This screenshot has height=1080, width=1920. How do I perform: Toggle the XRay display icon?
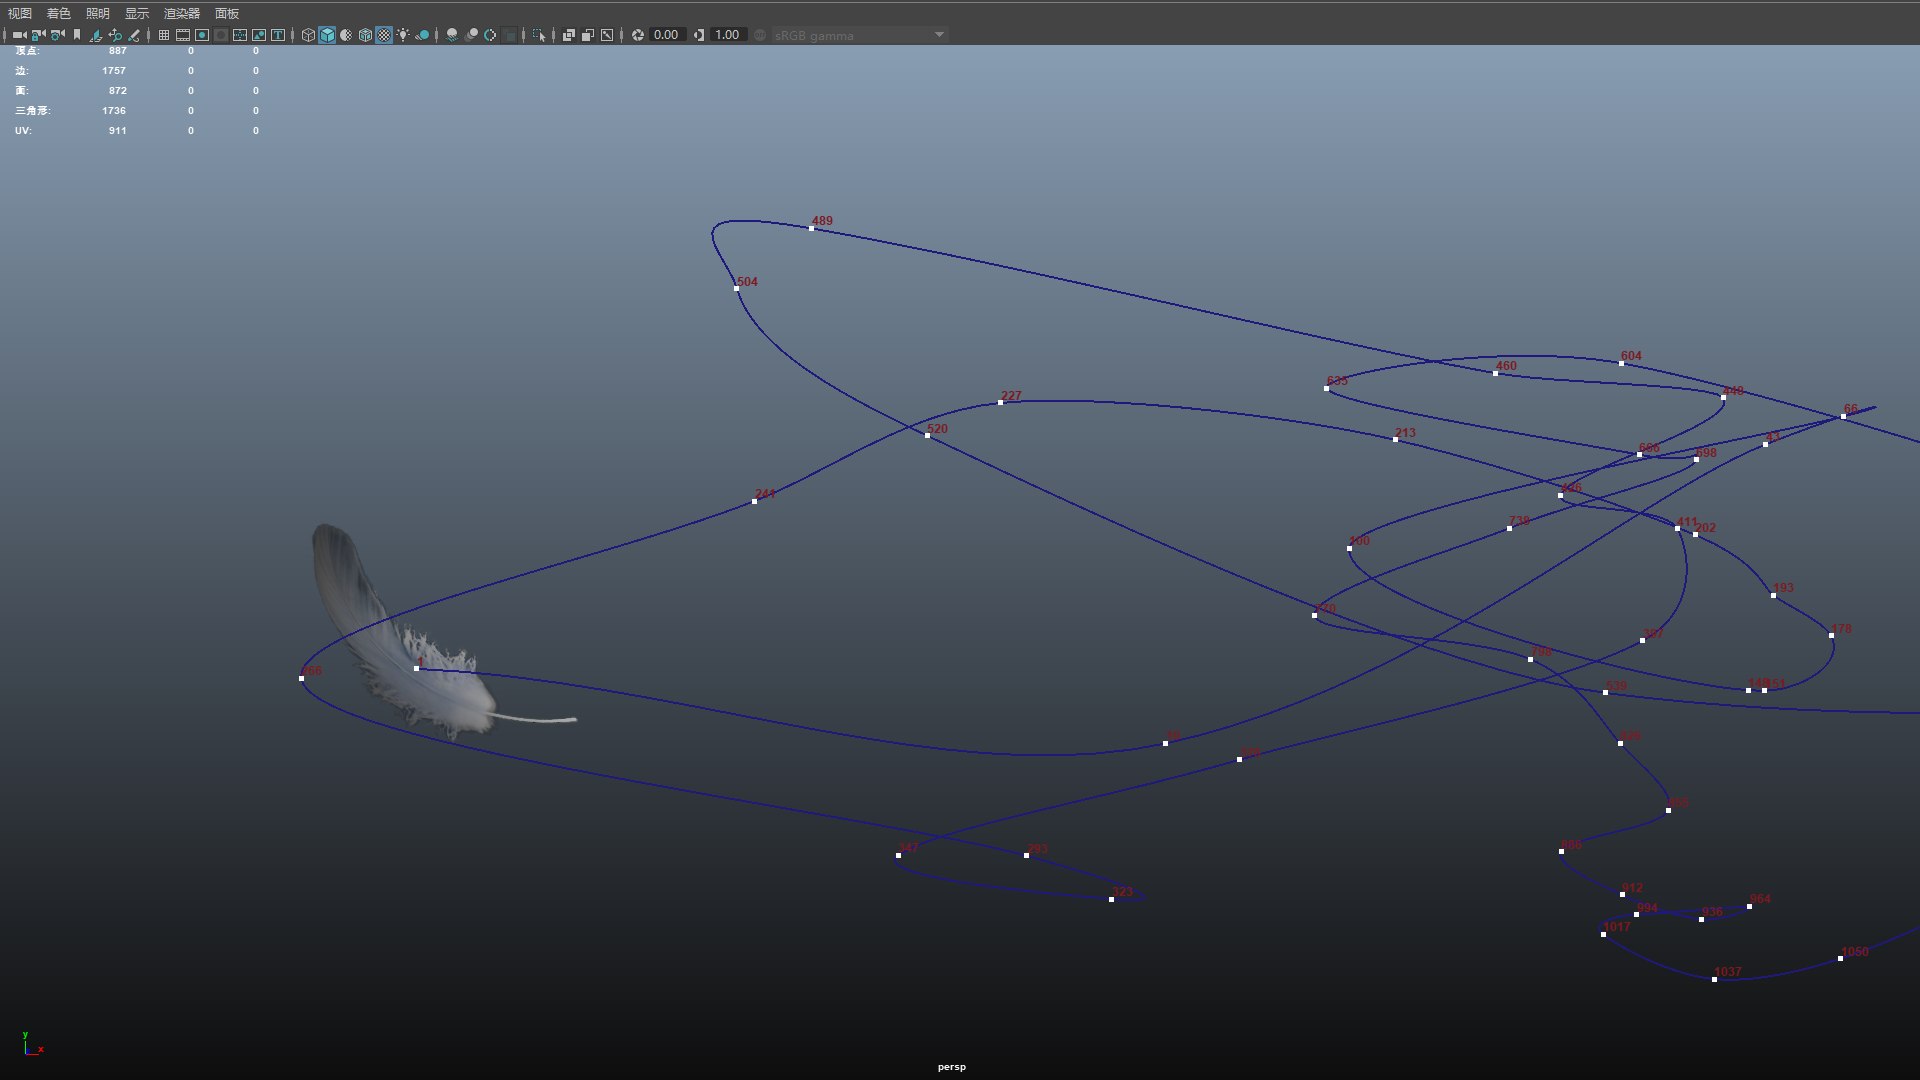click(x=568, y=35)
